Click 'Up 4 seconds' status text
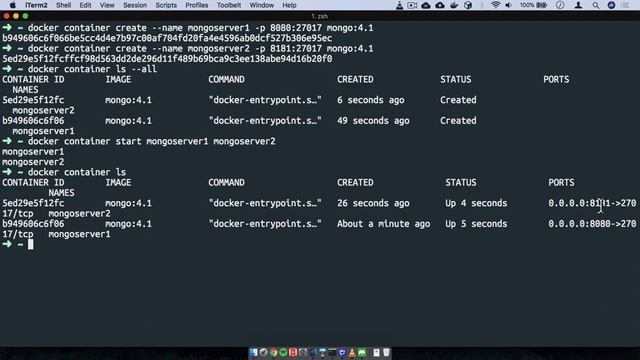This screenshot has height=360, width=640. [476, 203]
